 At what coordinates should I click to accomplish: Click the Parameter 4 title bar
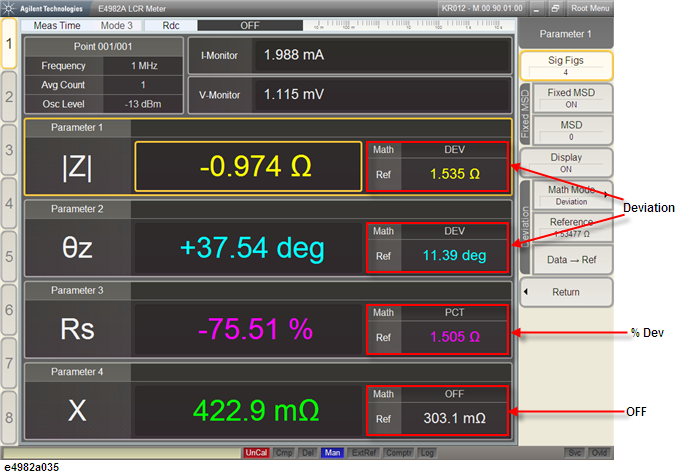[x=268, y=372]
